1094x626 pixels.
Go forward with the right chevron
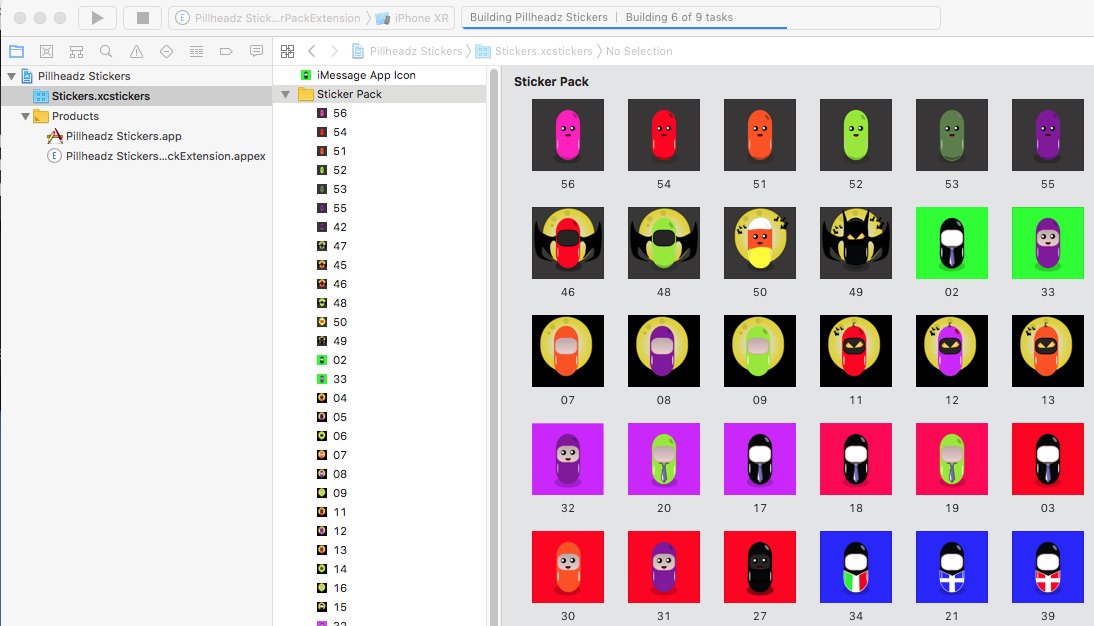(334, 51)
